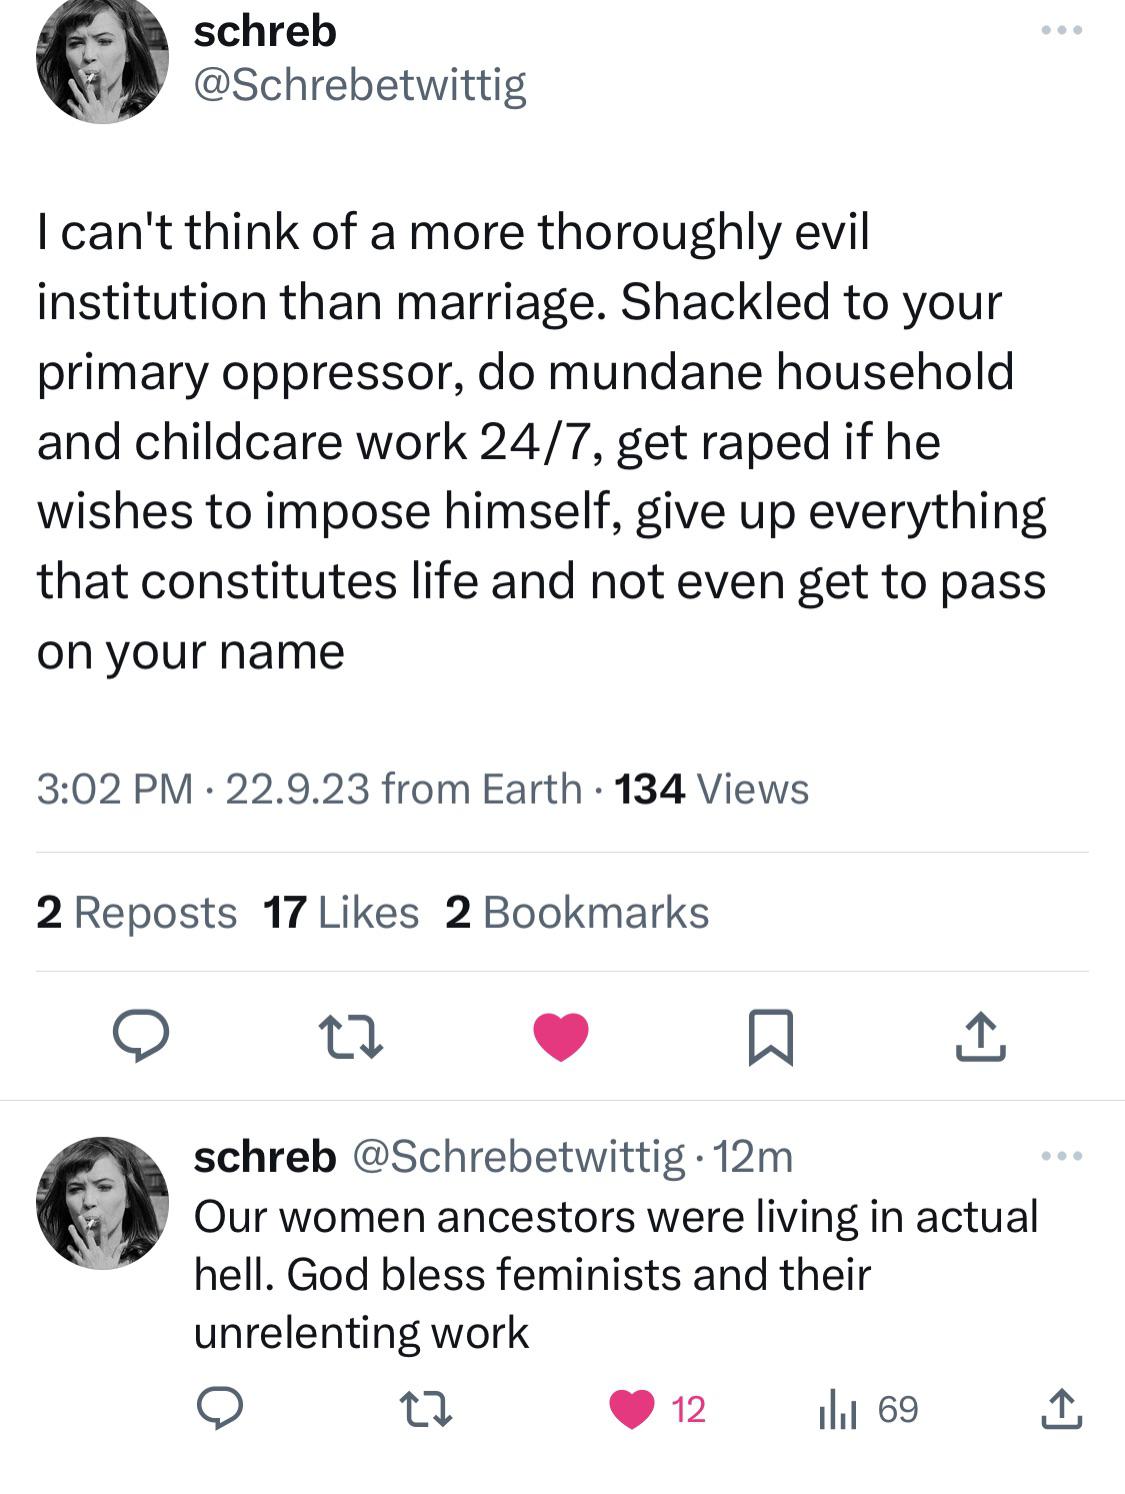
Task: View the 17 Likes list
Action: pos(340,912)
